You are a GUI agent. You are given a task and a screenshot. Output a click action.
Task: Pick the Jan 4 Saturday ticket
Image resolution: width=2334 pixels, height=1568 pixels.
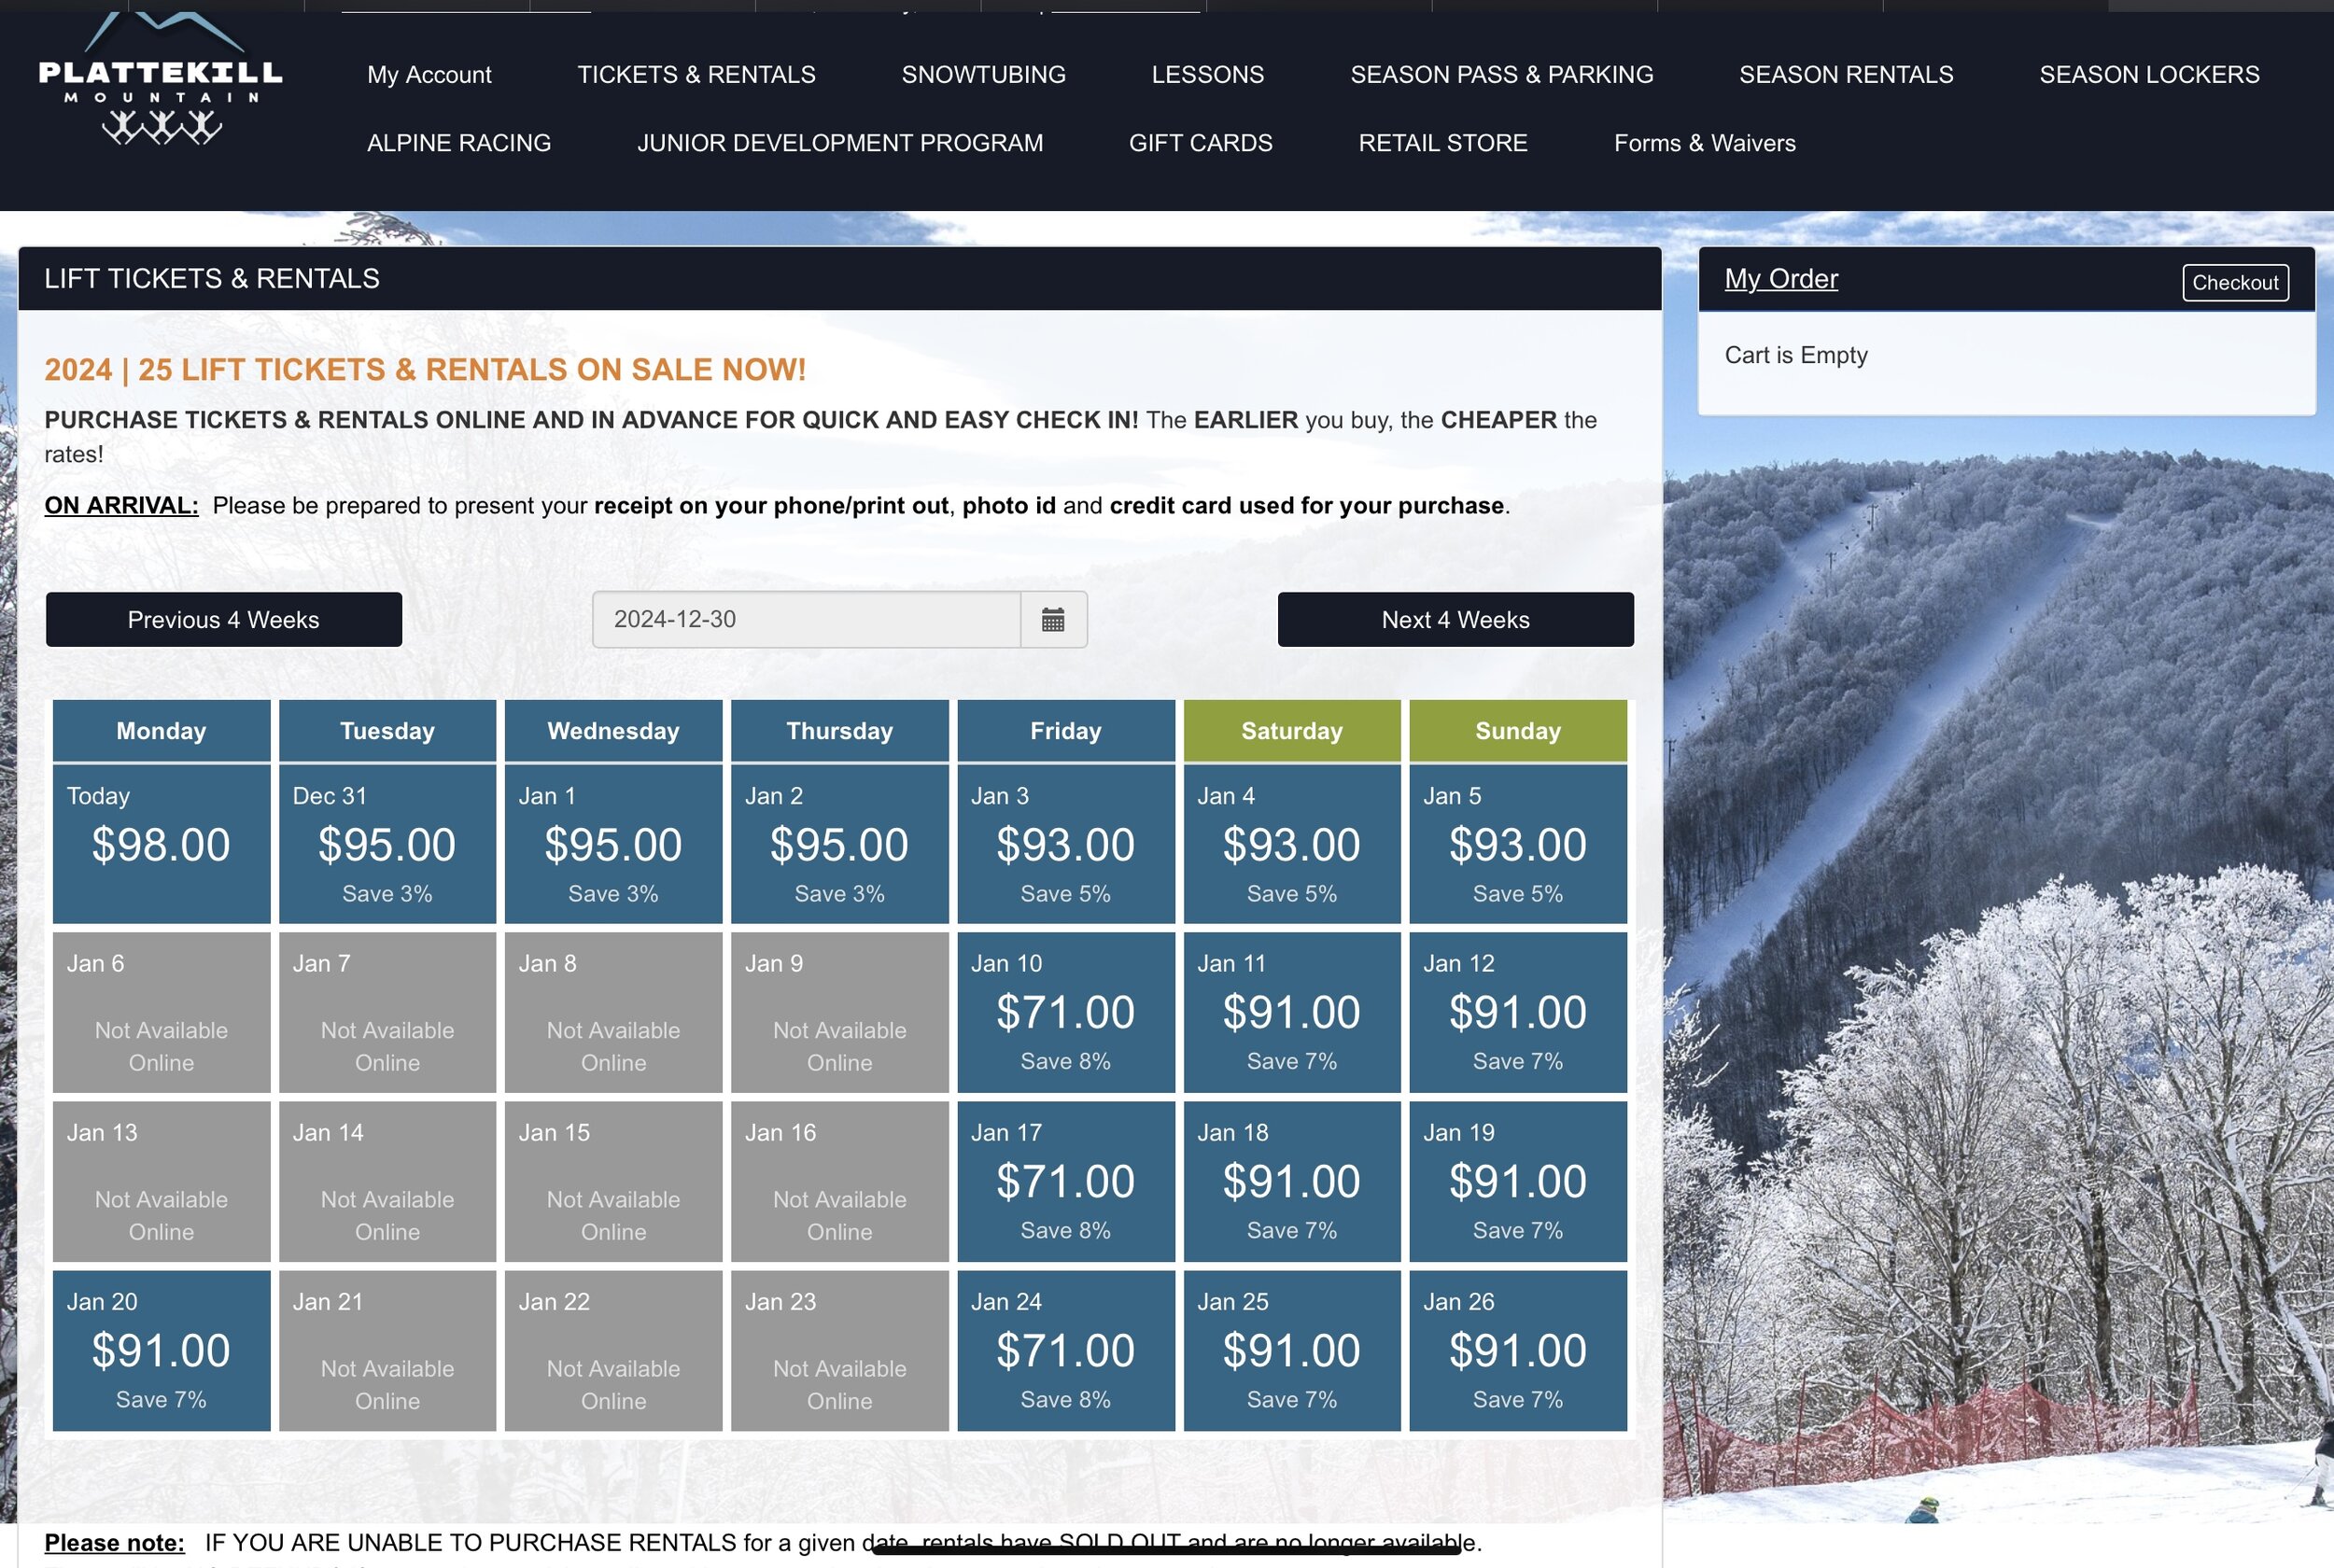click(x=1291, y=843)
